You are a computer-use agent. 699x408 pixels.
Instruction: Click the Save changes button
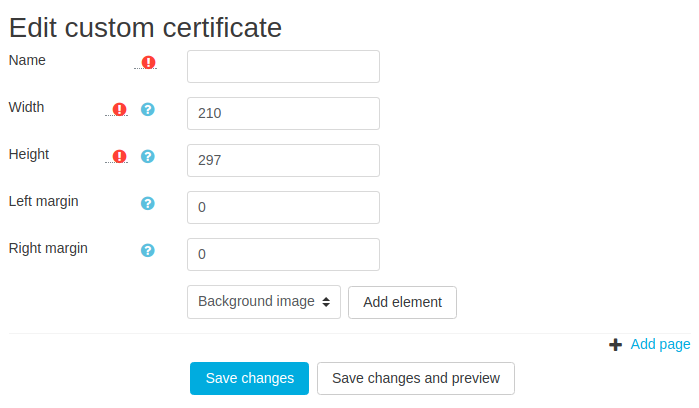[250, 379]
